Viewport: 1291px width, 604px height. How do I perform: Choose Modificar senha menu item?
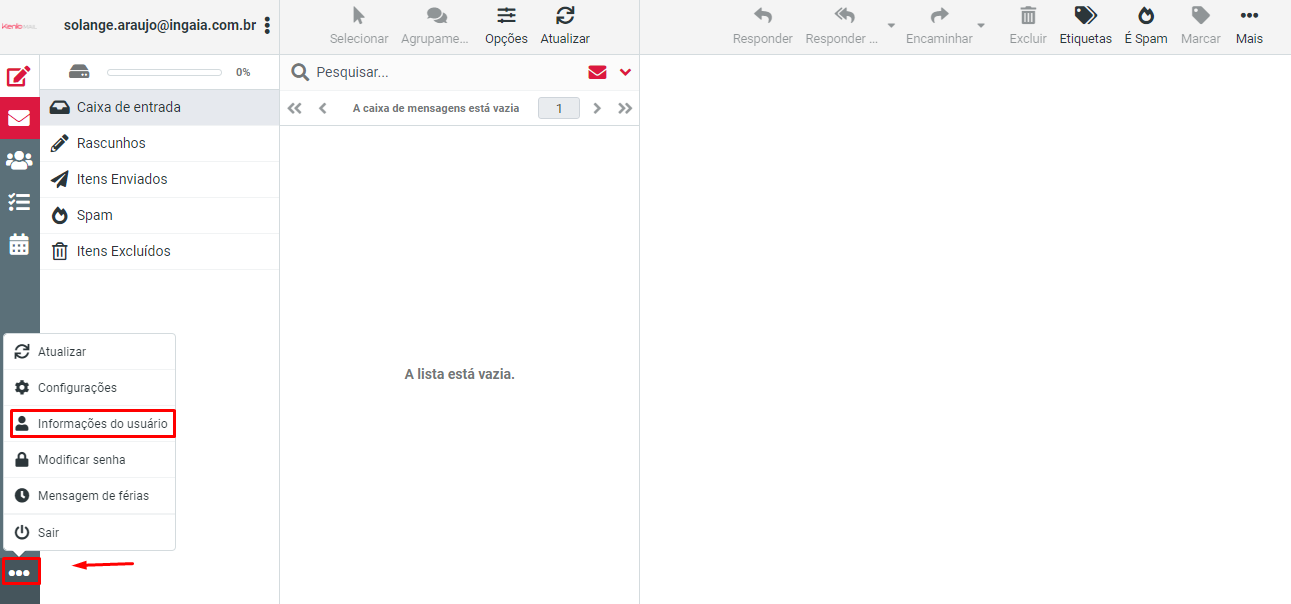click(90, 460)
